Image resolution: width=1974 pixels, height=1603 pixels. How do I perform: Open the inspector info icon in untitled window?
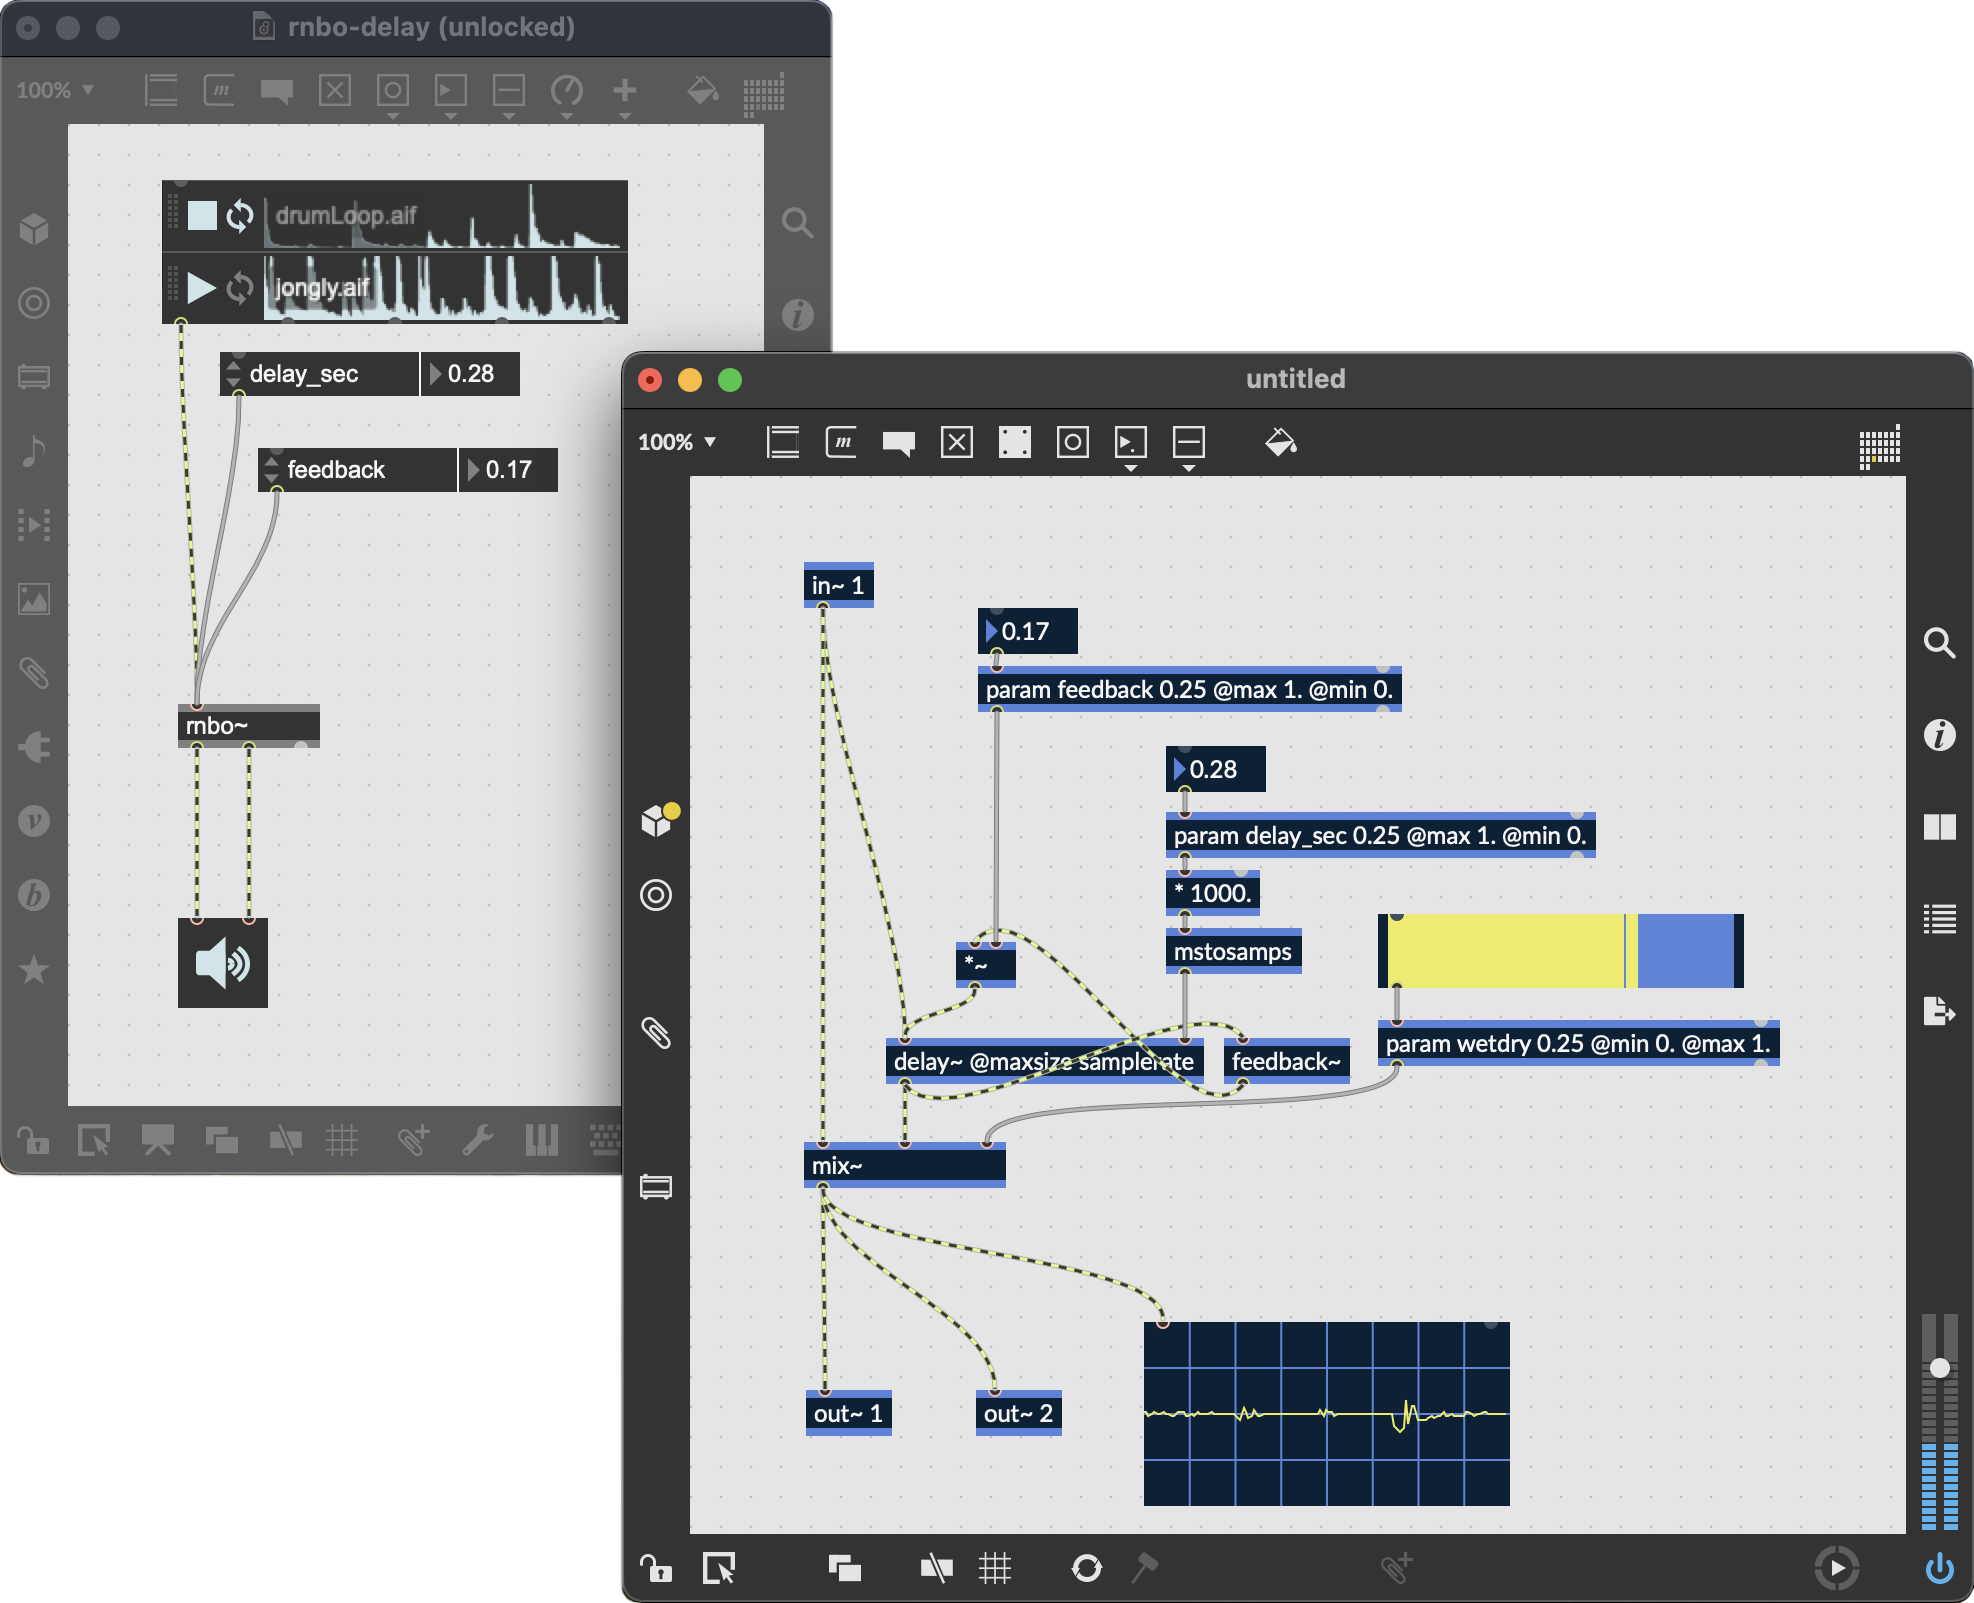1939,735
